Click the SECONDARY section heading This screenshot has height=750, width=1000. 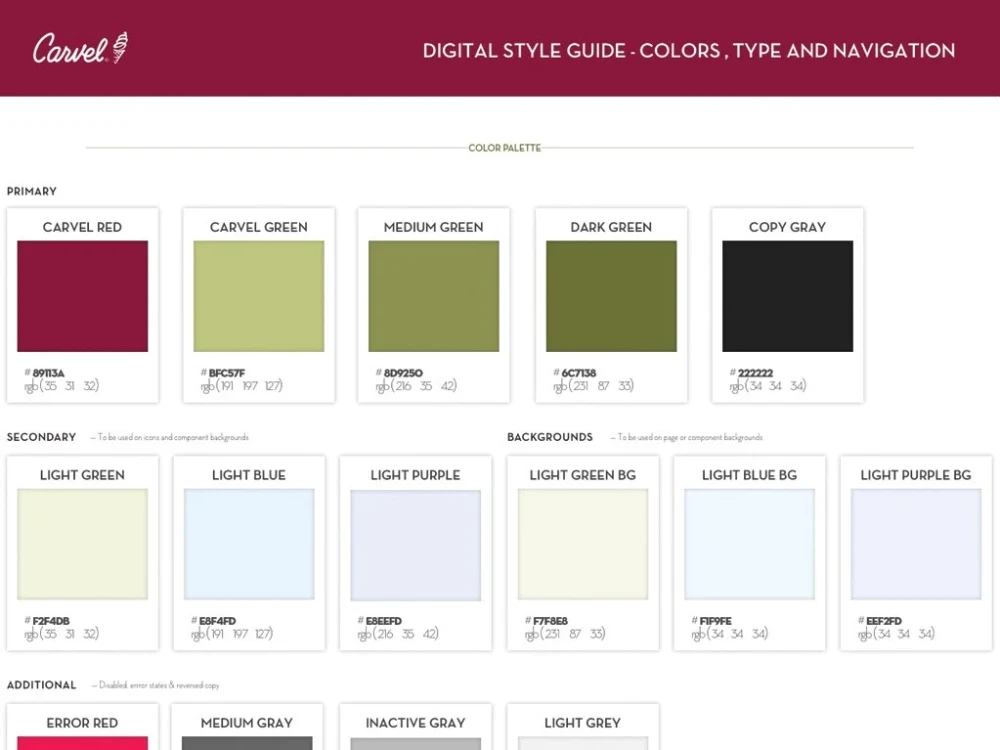point(41,437)
